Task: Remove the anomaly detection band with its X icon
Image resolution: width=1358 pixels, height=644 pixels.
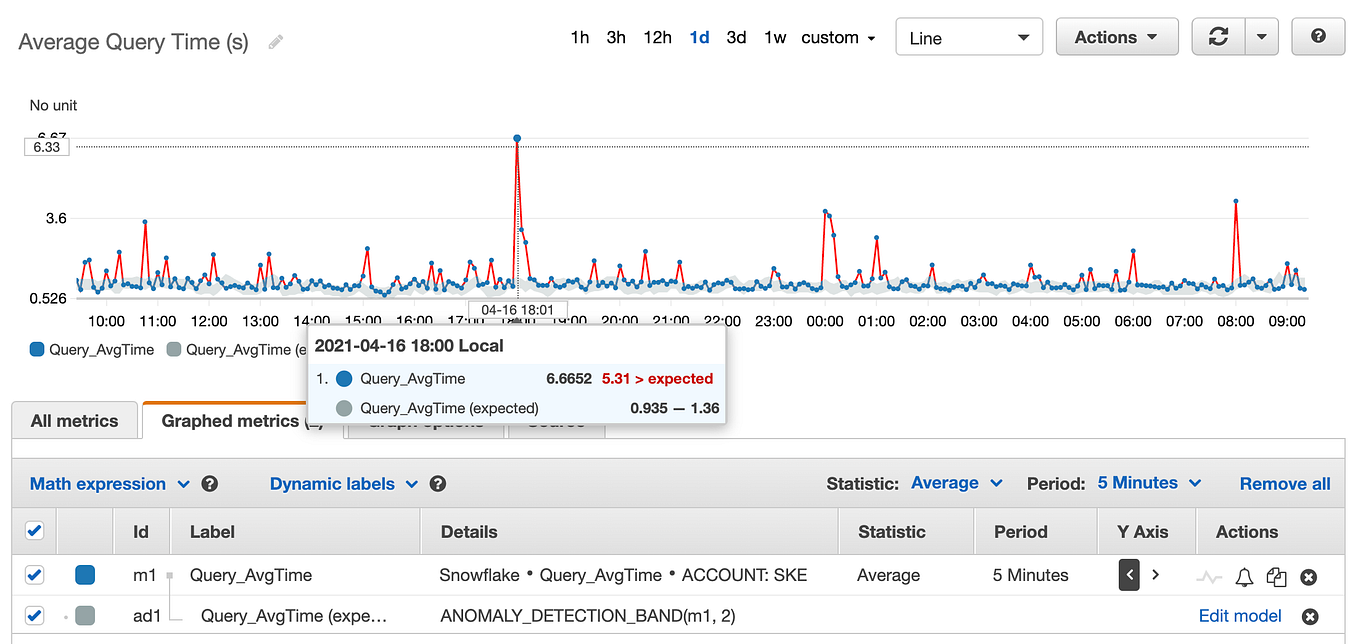Action: click(1309, 616)
